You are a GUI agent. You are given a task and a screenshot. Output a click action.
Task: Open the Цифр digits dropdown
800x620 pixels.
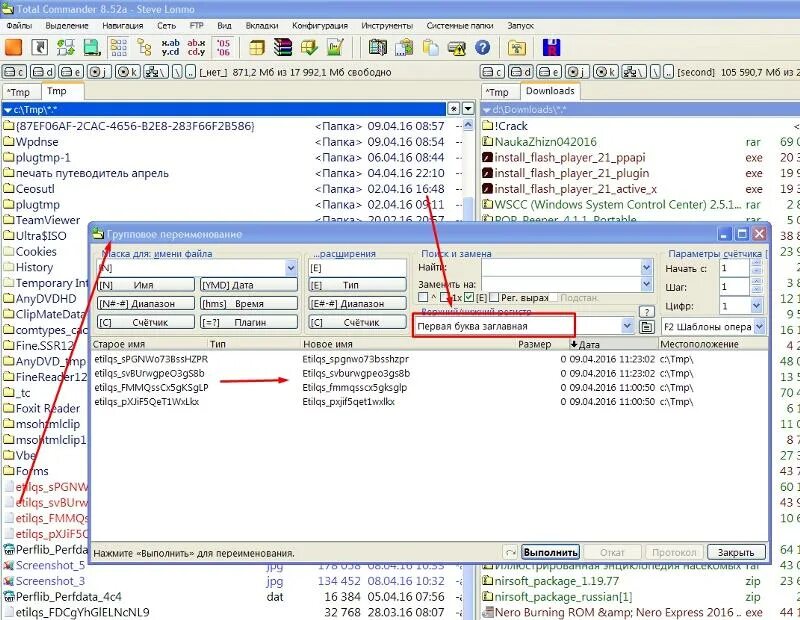point(756,306)
